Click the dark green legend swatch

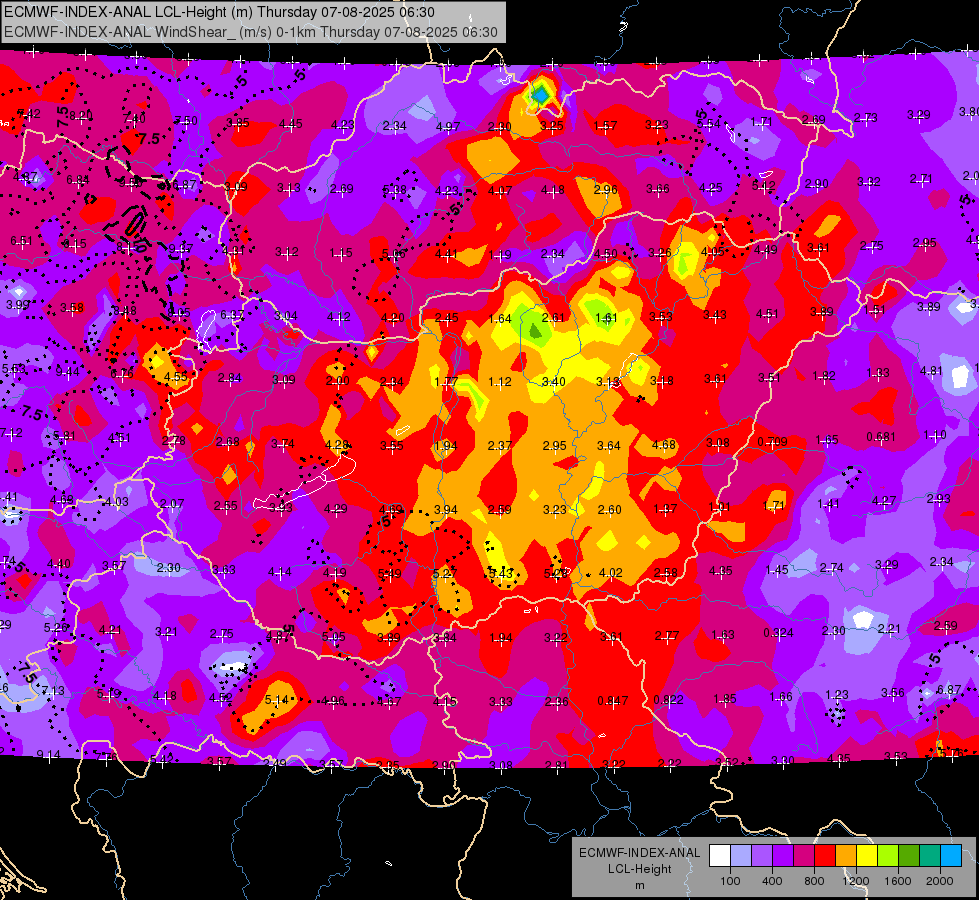[908, 856]
